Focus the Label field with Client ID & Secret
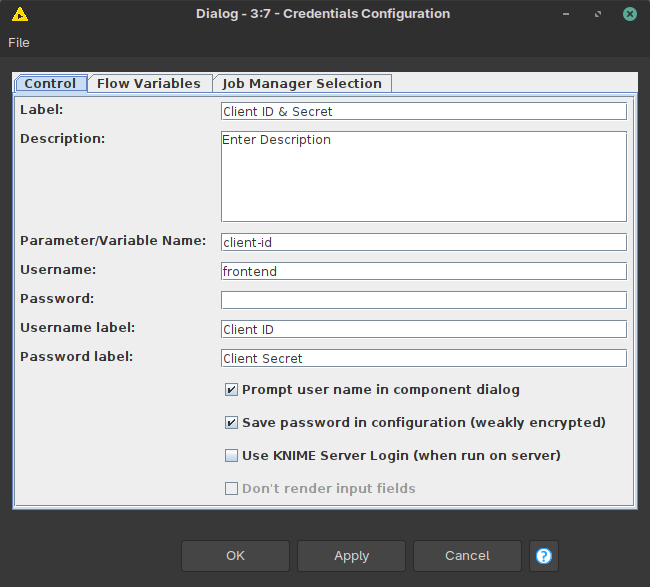The width and height of the screenshot is (650, 587). coord(423,112)
